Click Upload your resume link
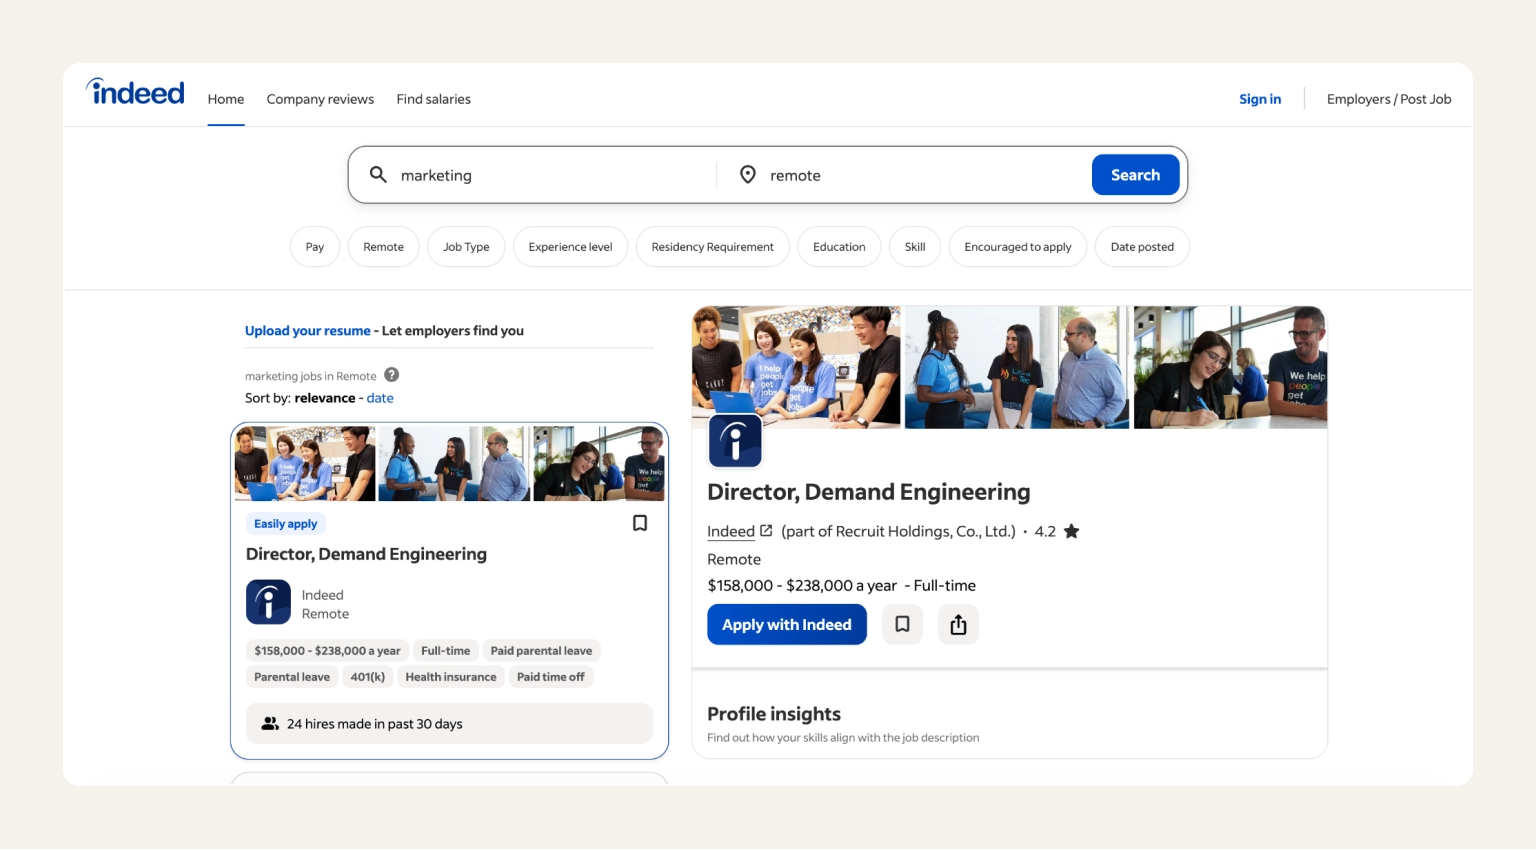1536x850 pixels. tap(308, 331)
